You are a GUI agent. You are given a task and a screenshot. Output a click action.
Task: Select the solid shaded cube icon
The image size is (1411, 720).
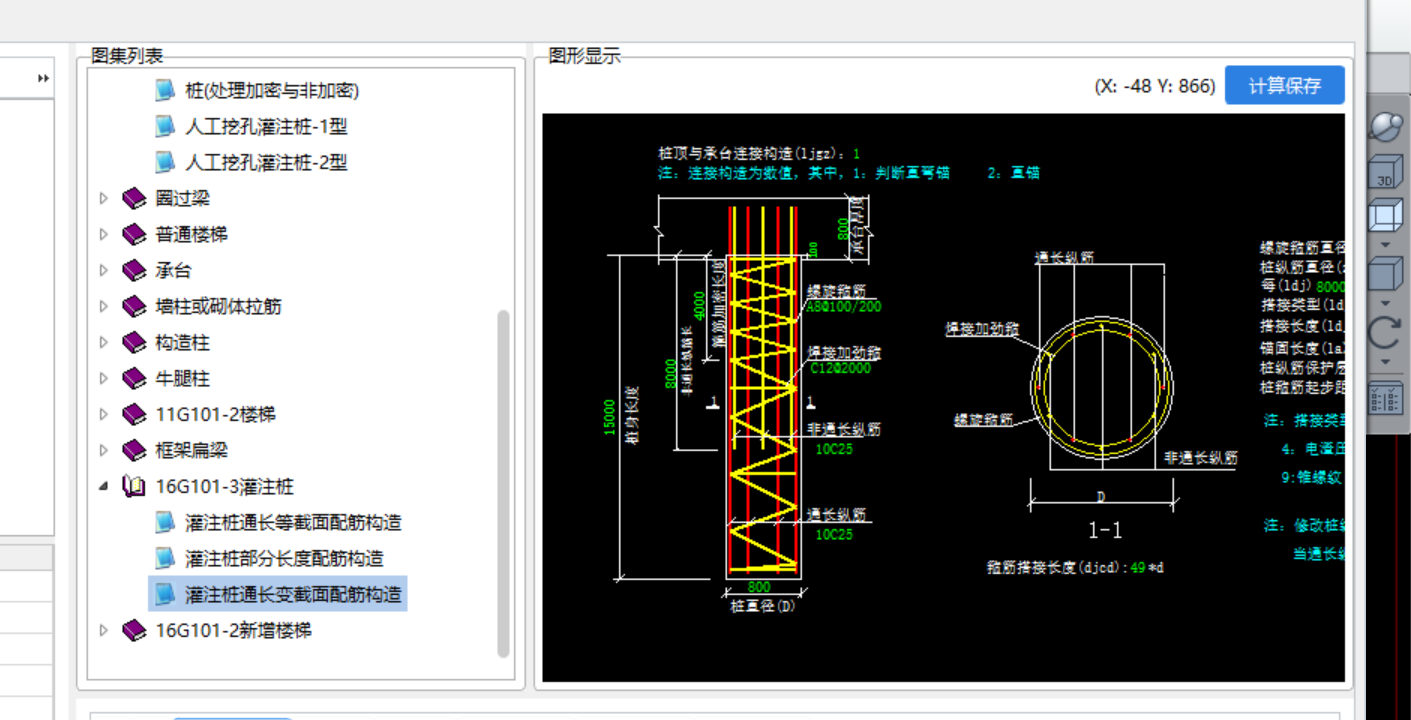pyautogui.click(x=1385, y=274)
